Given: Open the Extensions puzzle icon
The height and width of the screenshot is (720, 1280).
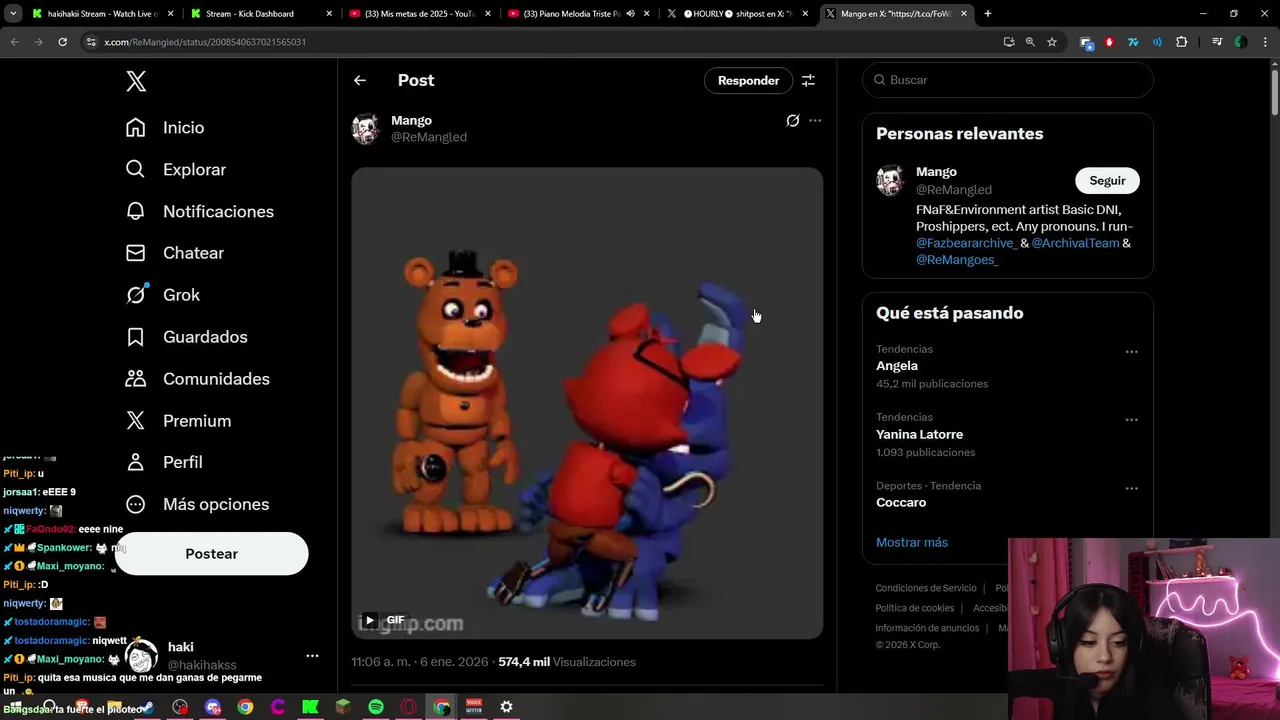Looking at the screenshot, I should click(1181, 42).
